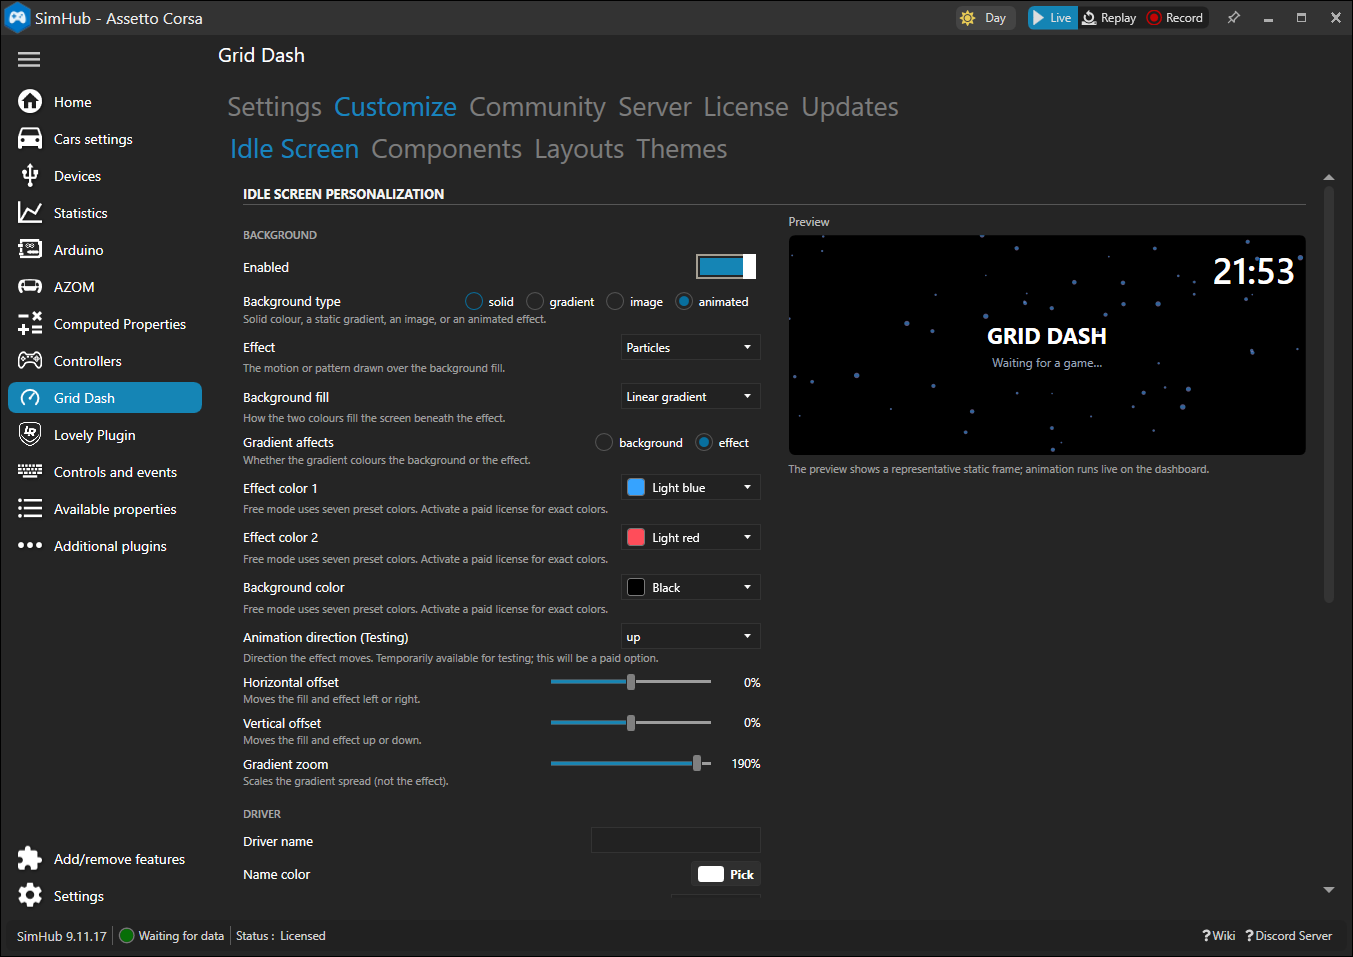The image size is (1353, 957).
Task: Click the Live button
Action: coord(1052,18)
